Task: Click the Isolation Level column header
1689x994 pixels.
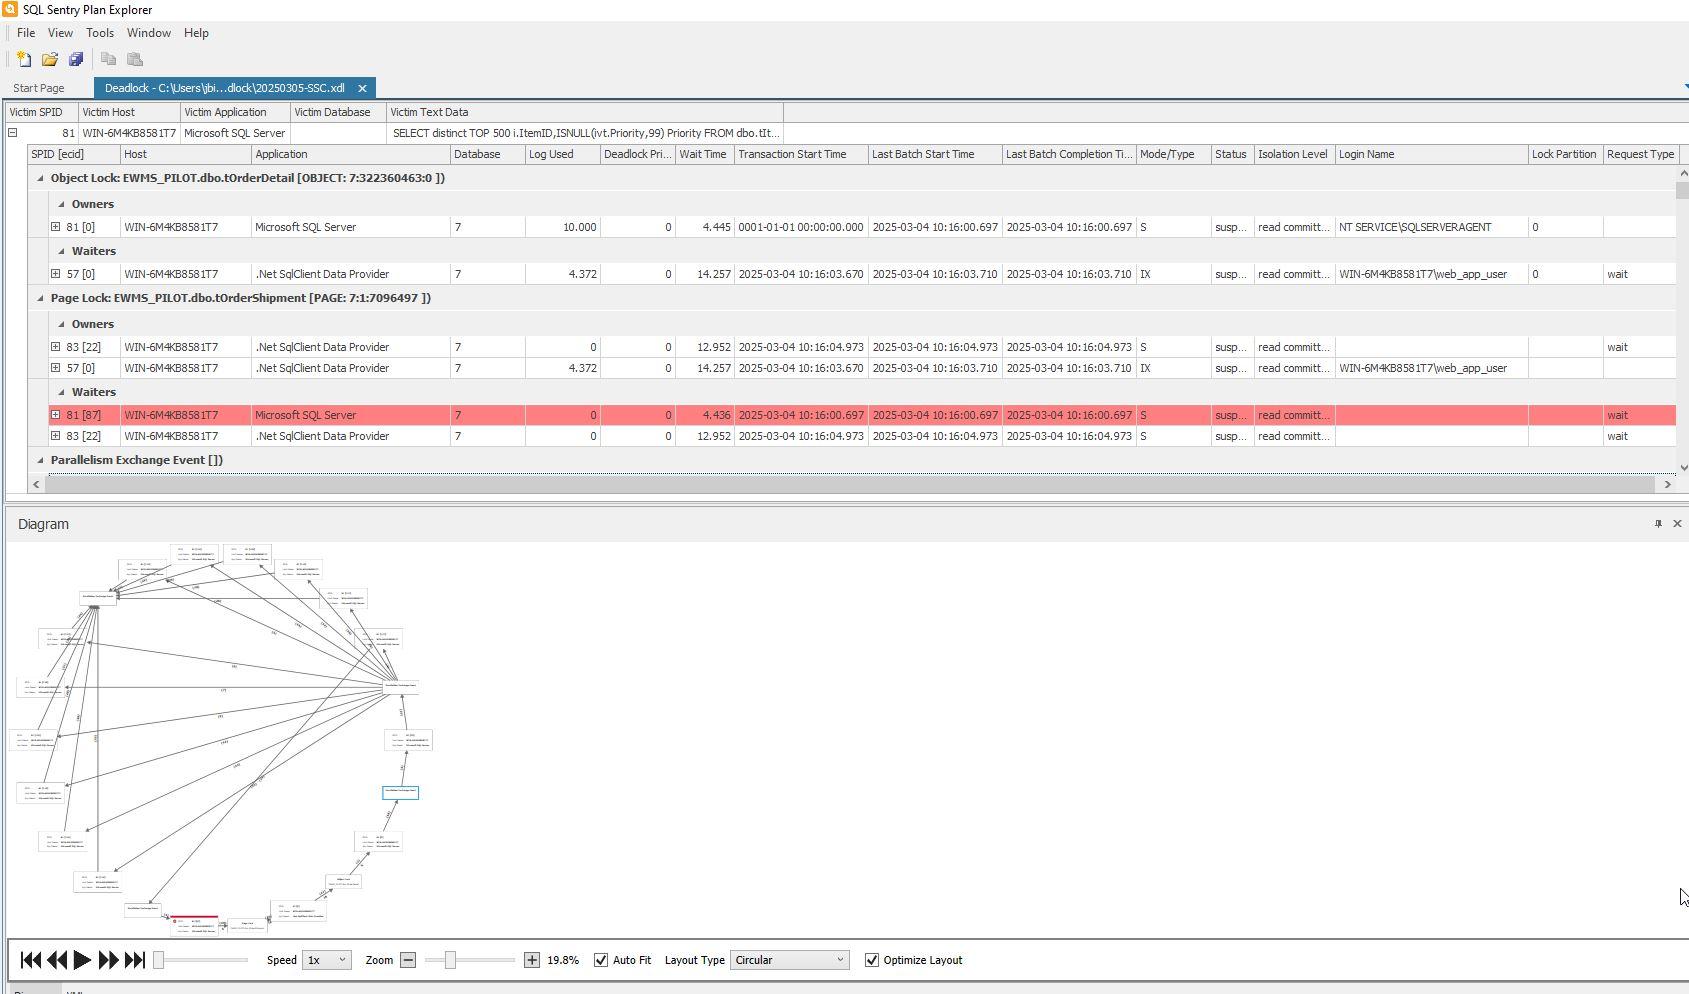Action: [x=1295, y=154]
